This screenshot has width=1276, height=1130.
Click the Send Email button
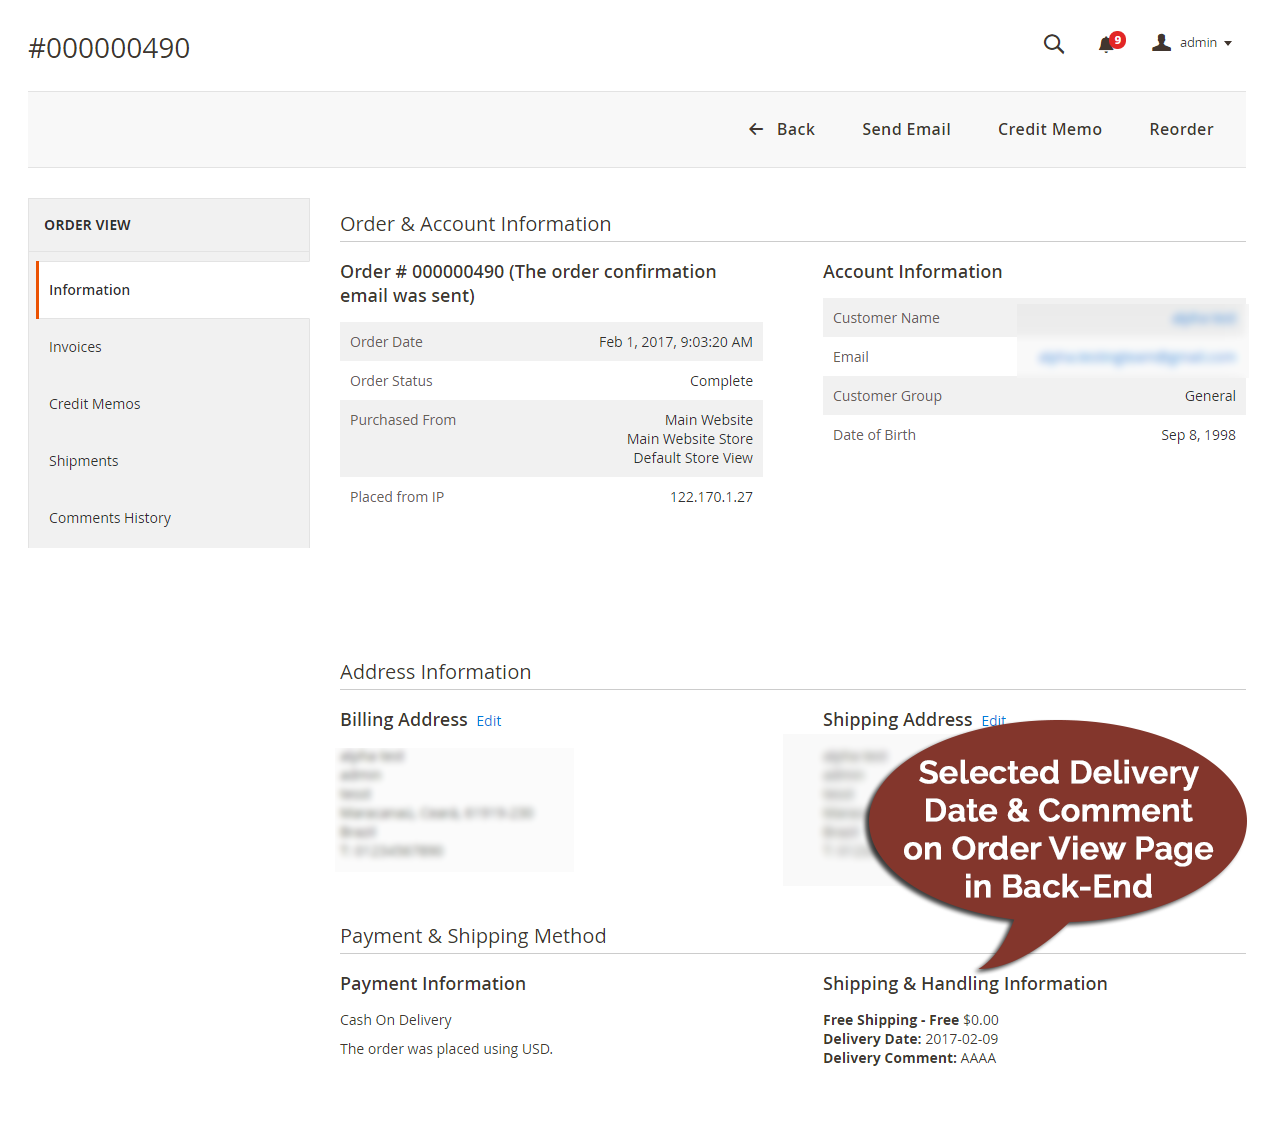(x=906, y=129)
